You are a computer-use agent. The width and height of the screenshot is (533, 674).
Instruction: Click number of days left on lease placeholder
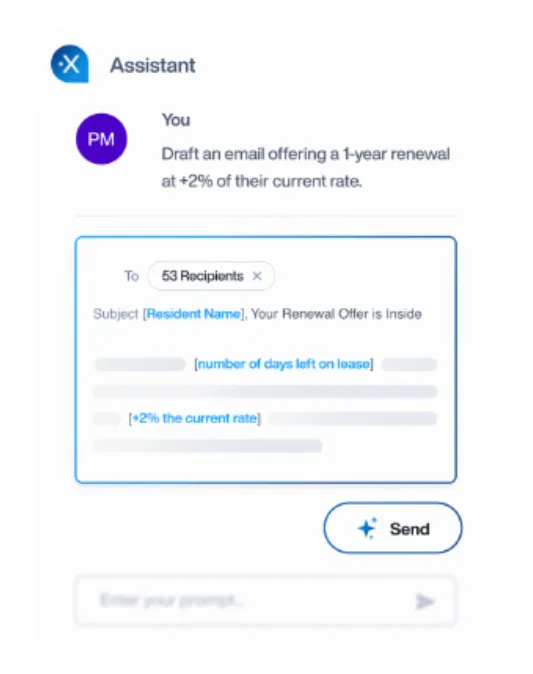pyautogui.click(x=284, y=364)
